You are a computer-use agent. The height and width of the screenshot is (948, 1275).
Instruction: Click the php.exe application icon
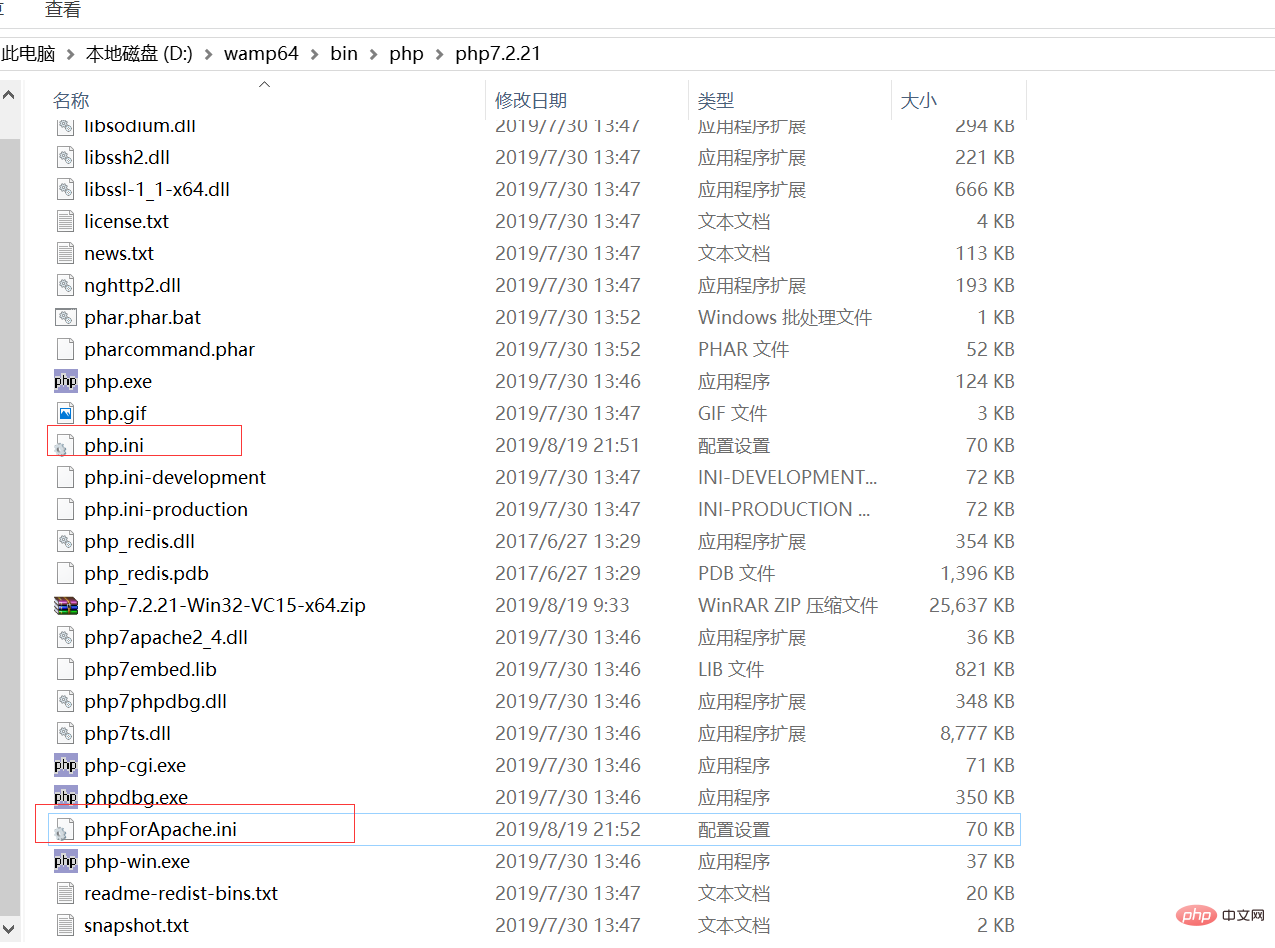[x=66, y=381]
